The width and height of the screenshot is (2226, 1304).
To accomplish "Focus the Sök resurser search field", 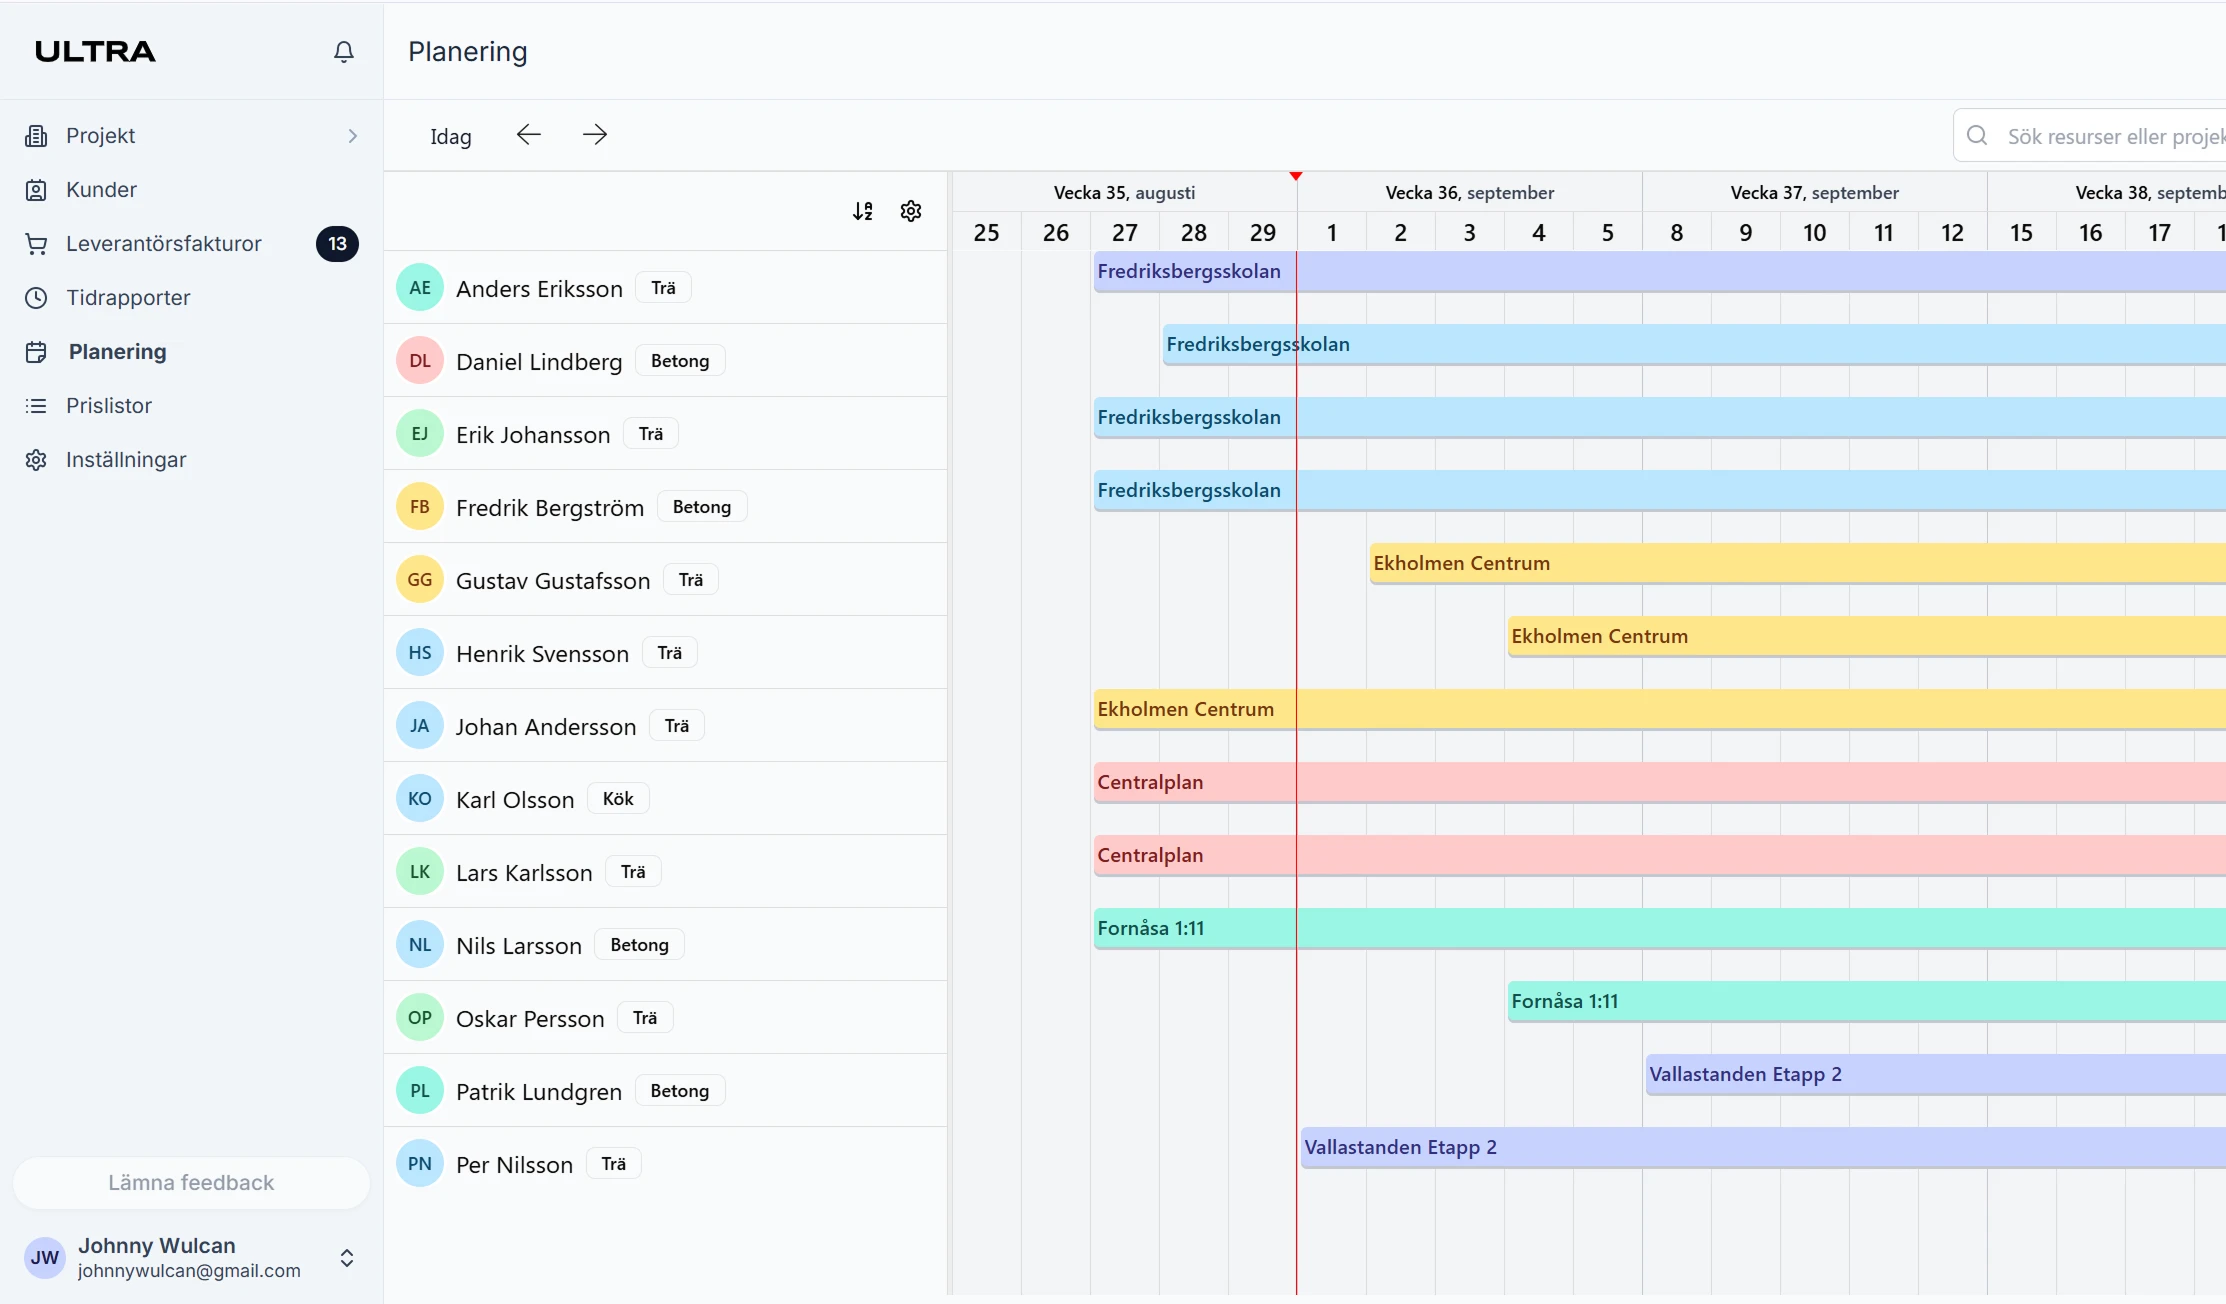I will pyautogui.click(x=2110, y=137).
